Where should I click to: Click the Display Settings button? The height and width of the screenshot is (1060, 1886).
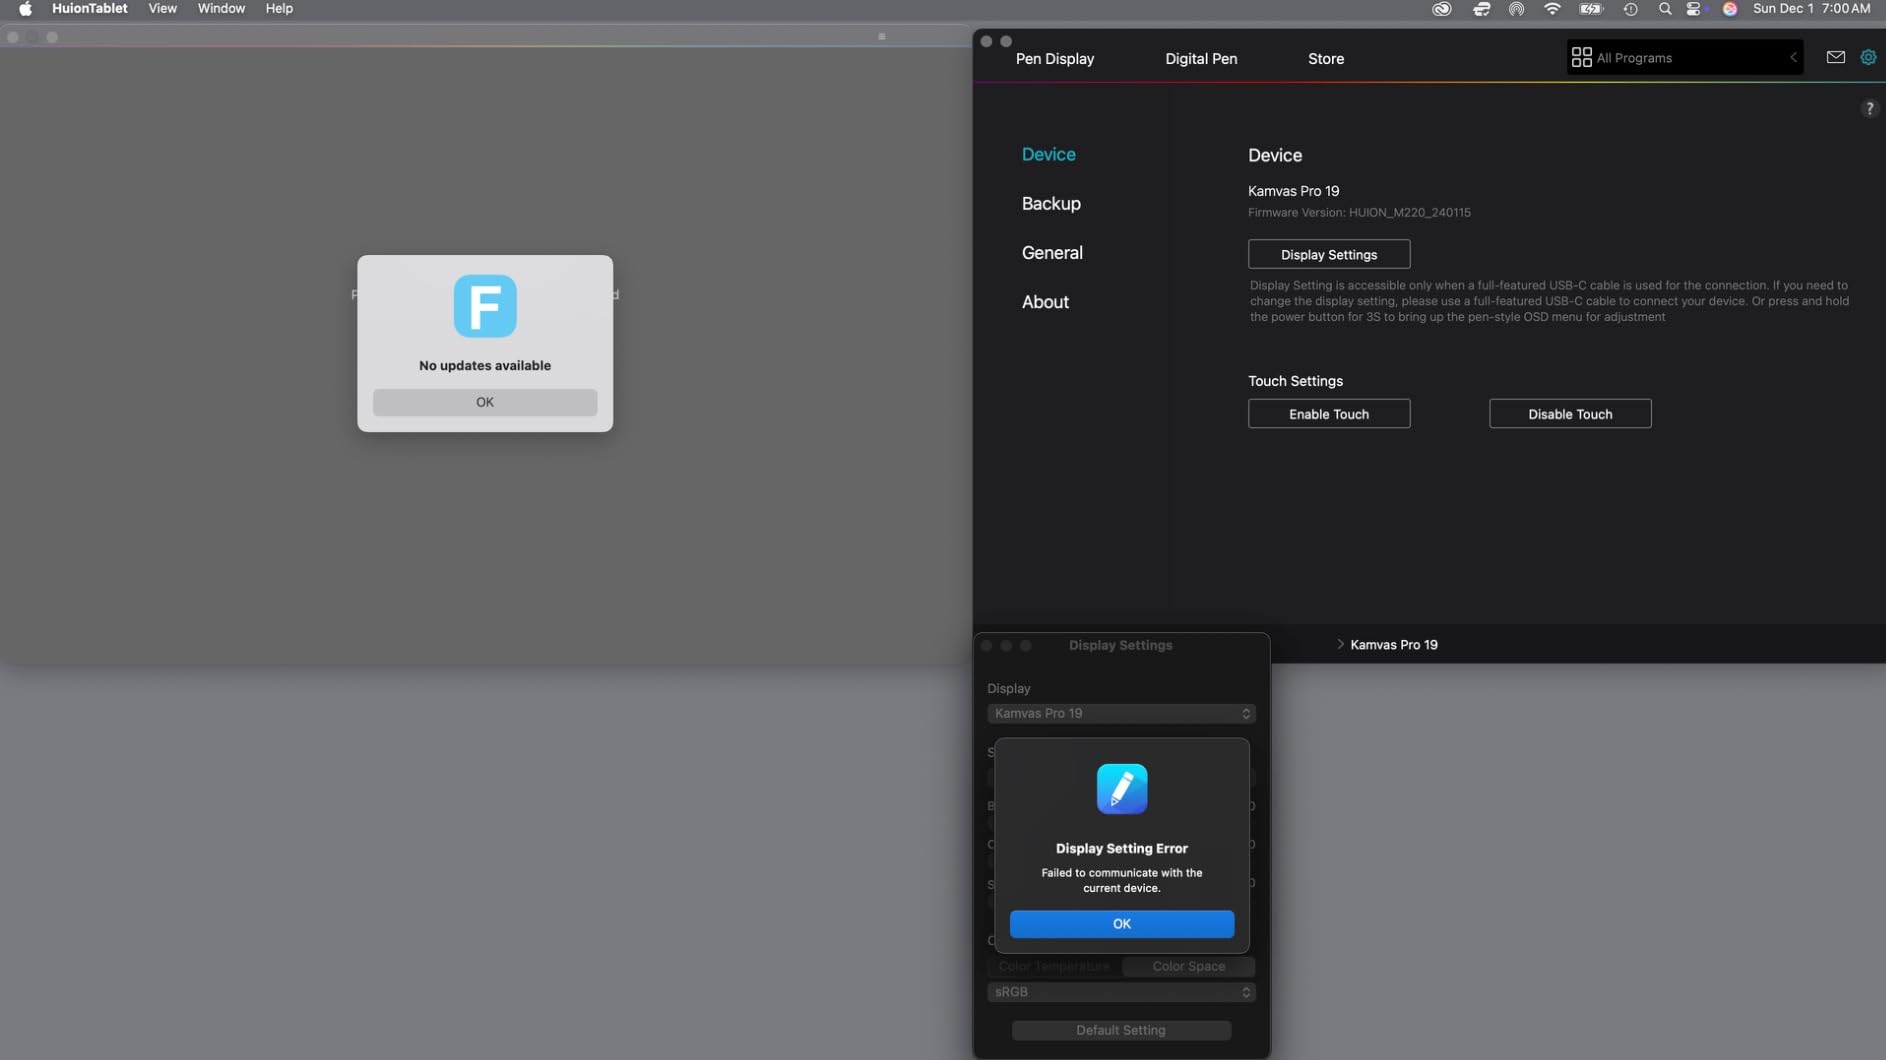tap(1329, 254)
